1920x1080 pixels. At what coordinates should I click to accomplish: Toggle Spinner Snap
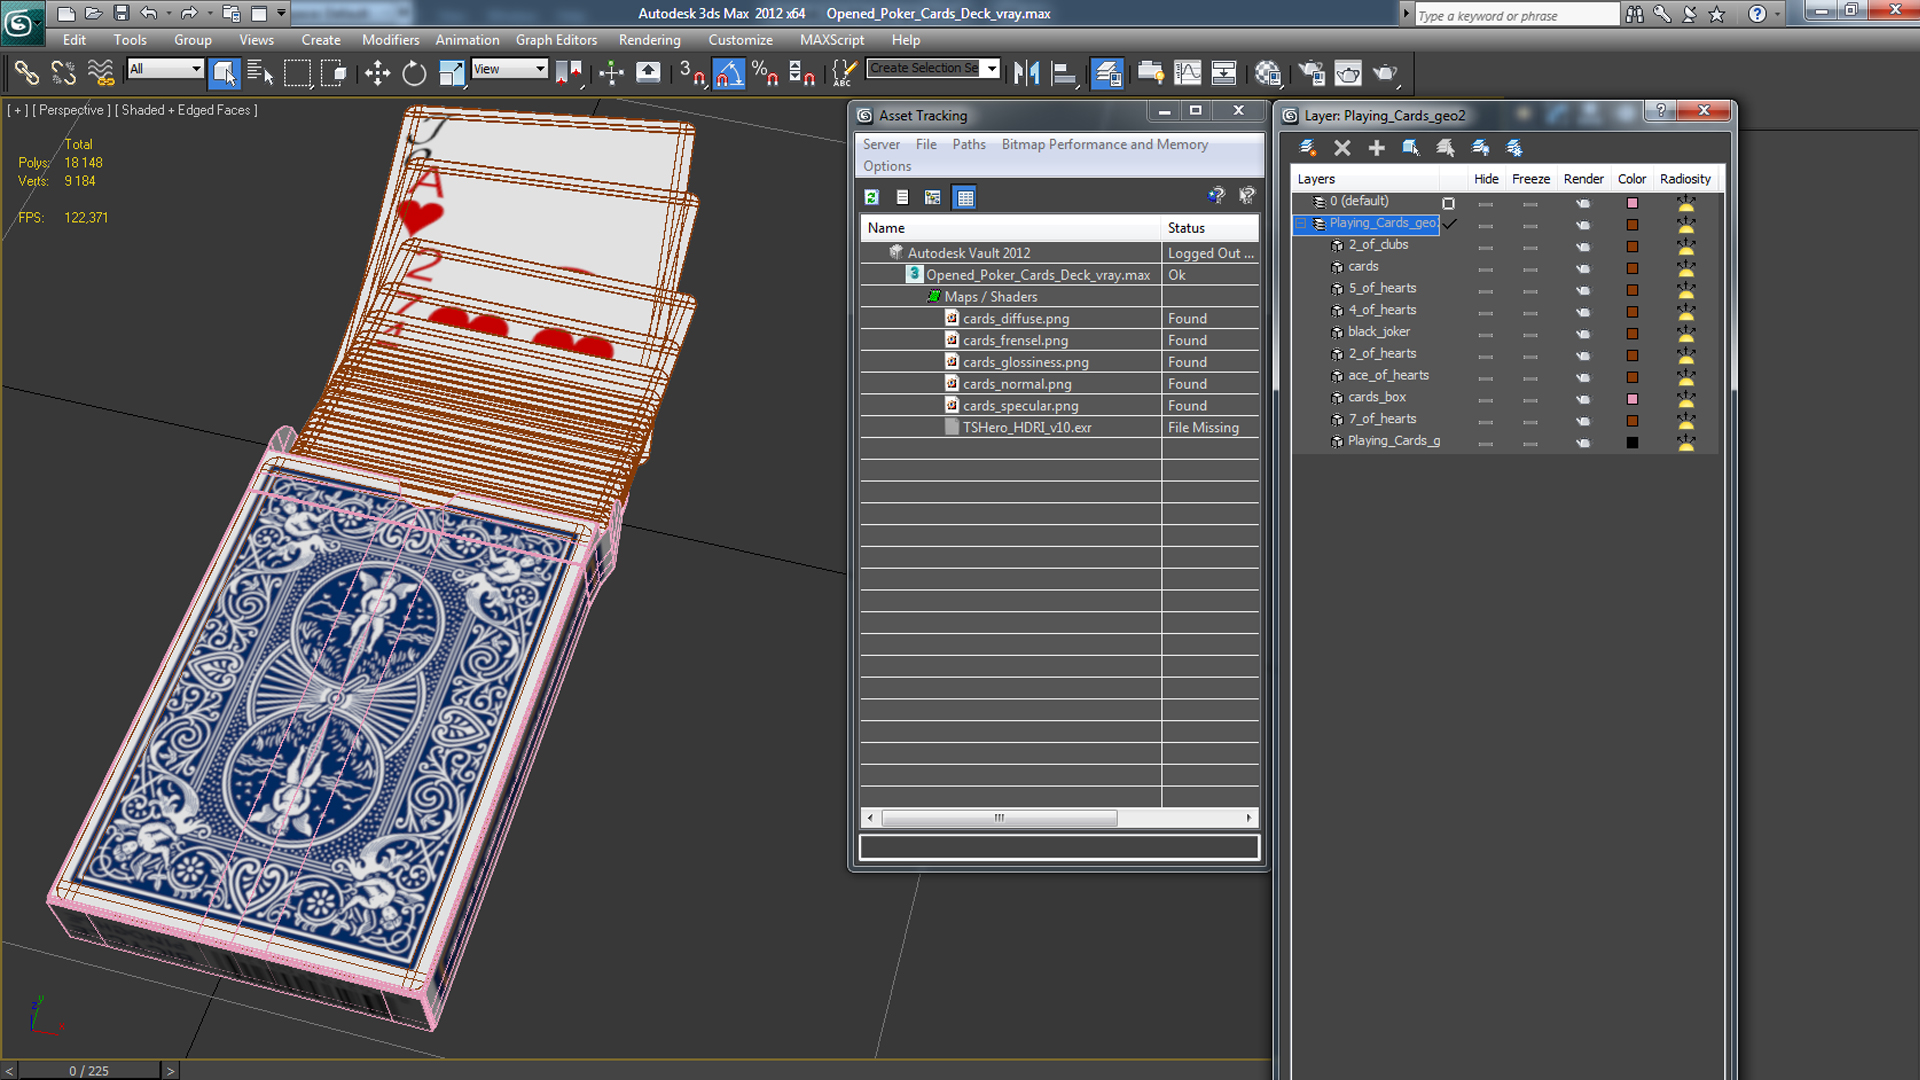pyautogui.click(x=802, y=73)
